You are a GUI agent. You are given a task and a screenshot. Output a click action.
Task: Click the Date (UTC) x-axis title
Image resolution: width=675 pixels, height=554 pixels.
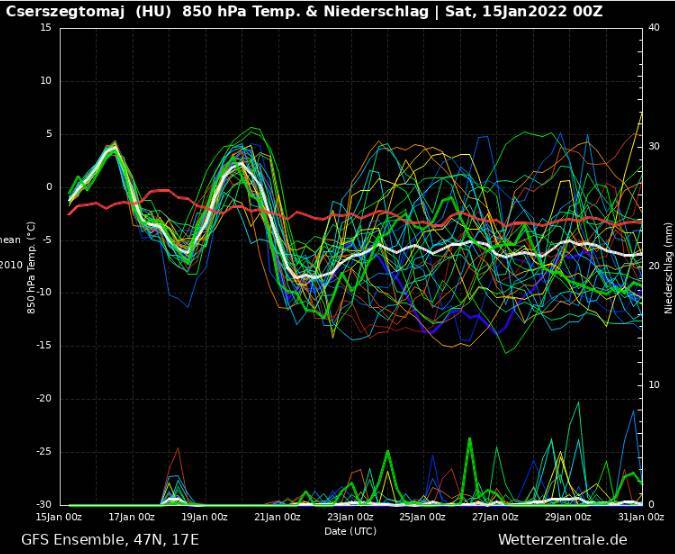350,530
